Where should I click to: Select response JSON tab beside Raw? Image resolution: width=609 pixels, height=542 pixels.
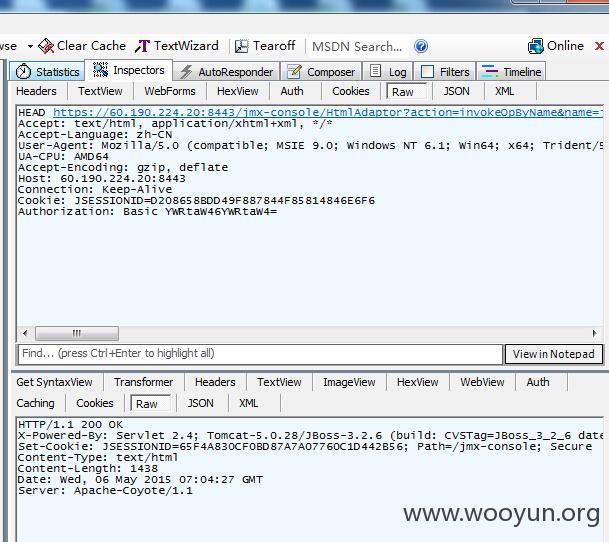click(x=200, y=403)
